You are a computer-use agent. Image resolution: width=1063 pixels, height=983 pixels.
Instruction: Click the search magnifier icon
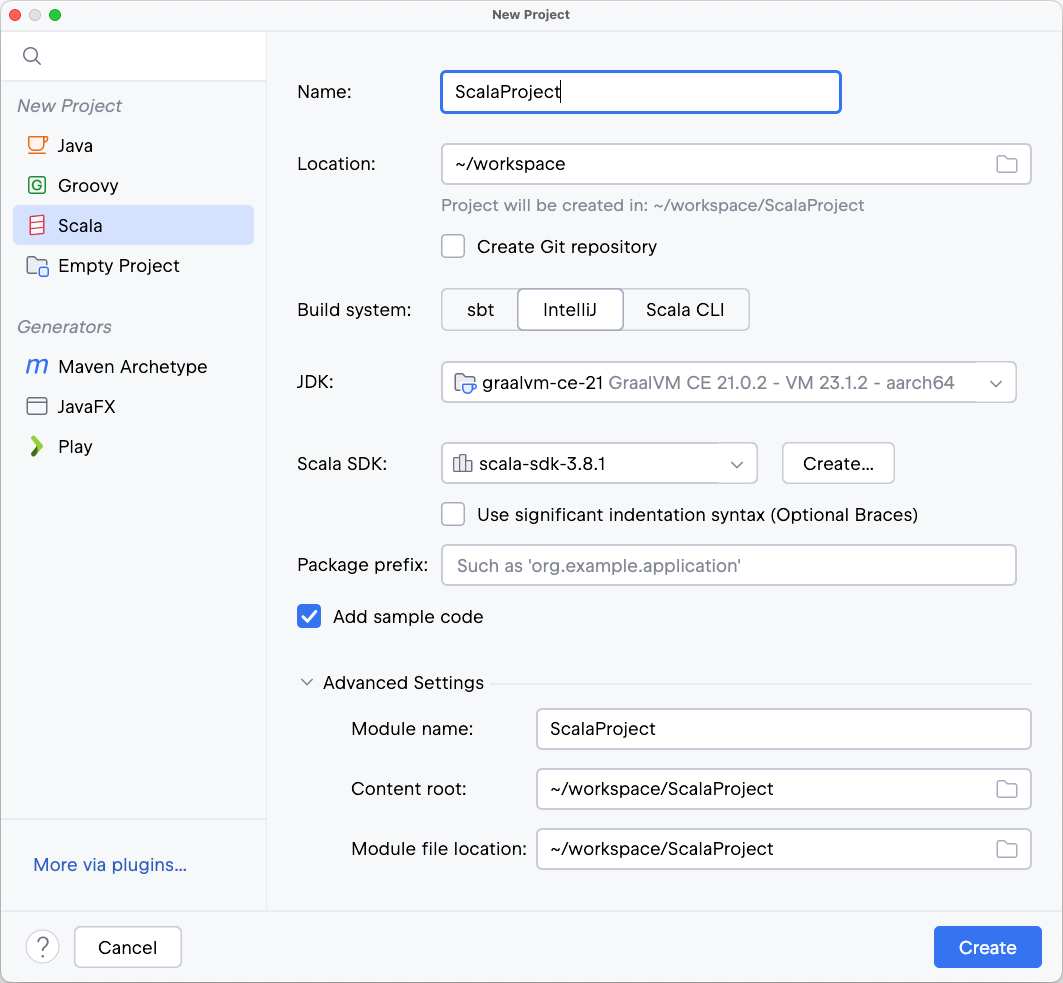click(x=31, y=56)
